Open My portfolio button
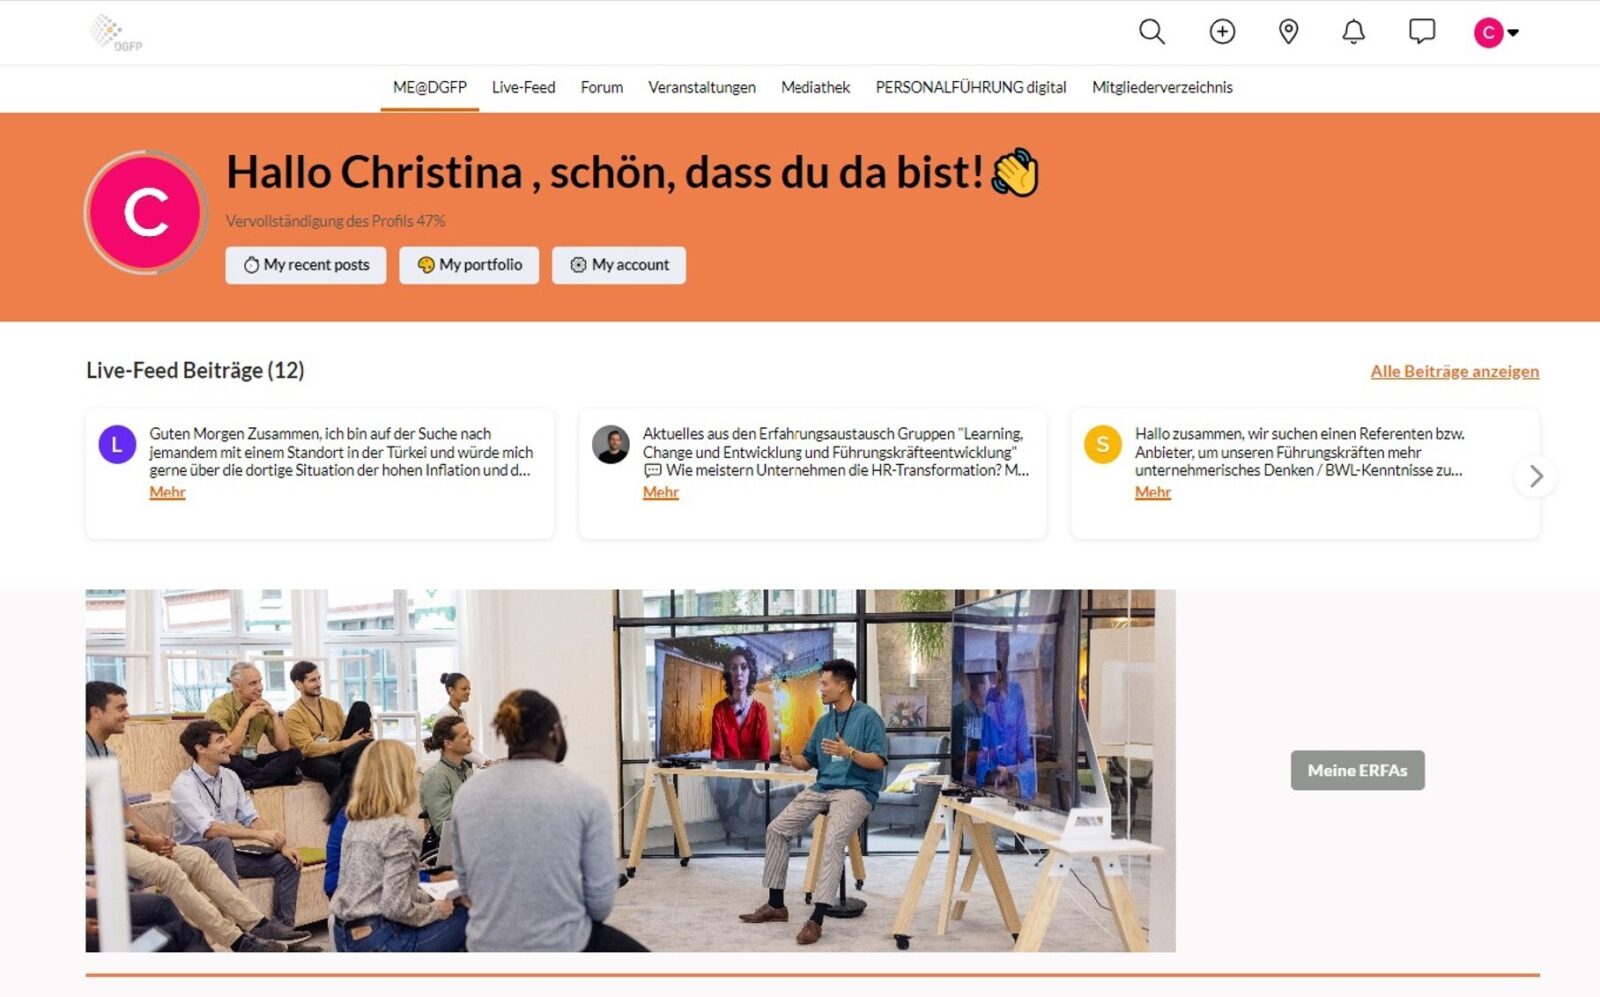 pyautogui.click(x=469, y=265)
